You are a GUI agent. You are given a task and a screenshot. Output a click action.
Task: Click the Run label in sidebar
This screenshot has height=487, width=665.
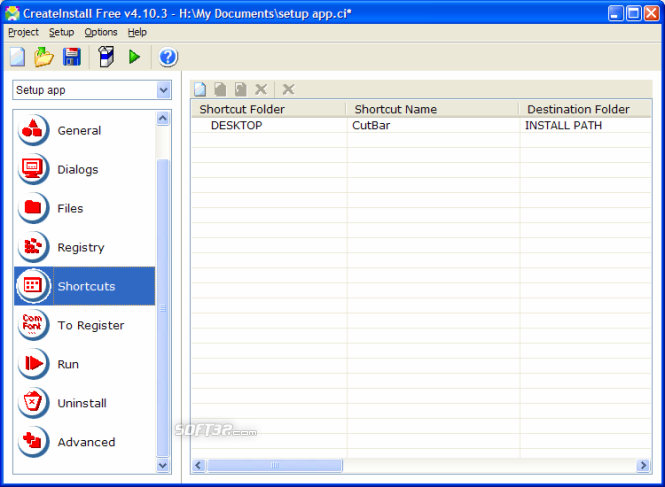tap(68, 364)
